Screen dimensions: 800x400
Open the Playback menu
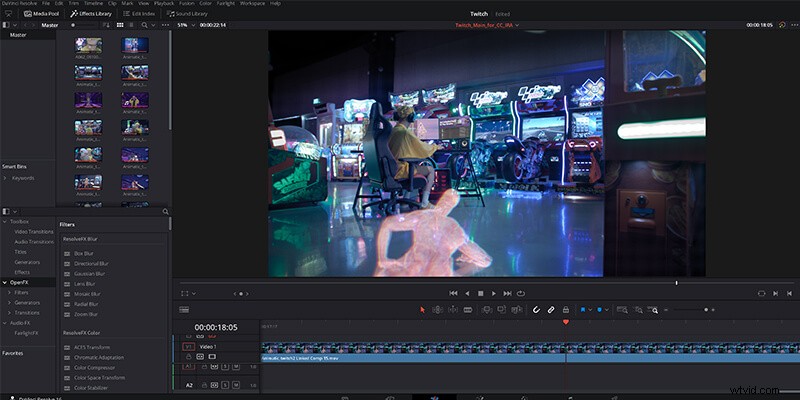coord(164,4)
